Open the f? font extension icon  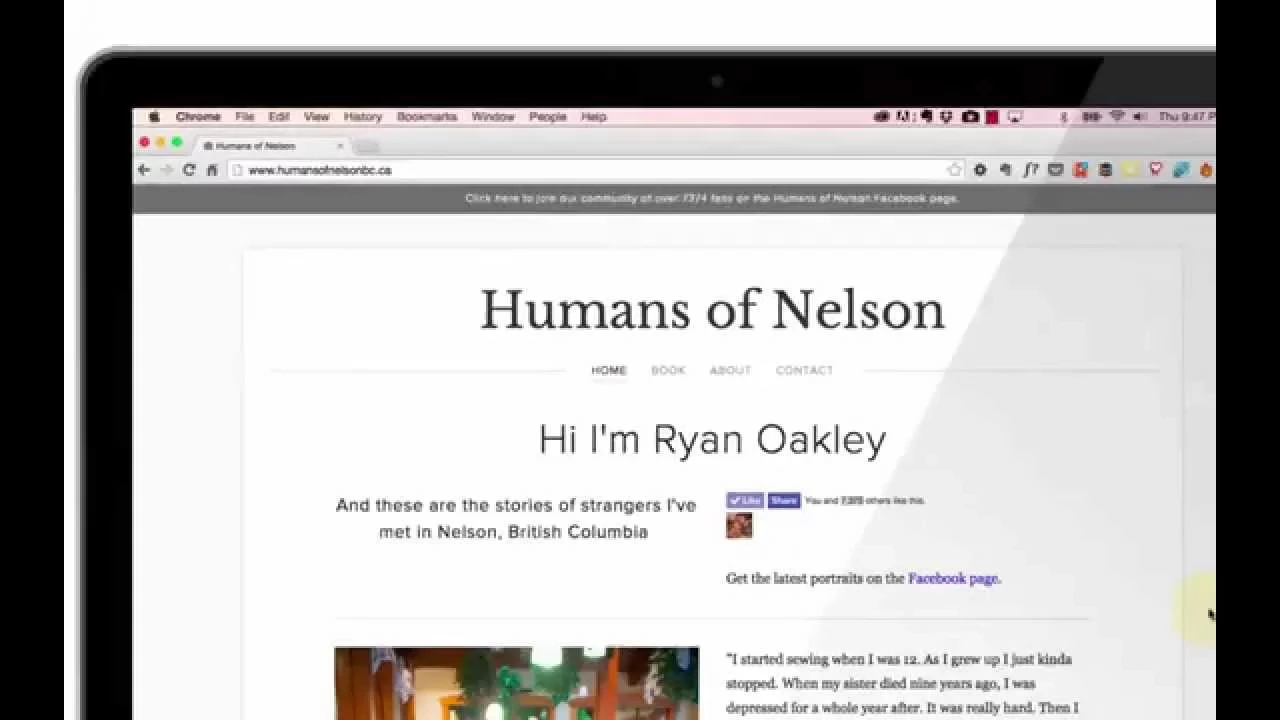(x=1031, y=170)
